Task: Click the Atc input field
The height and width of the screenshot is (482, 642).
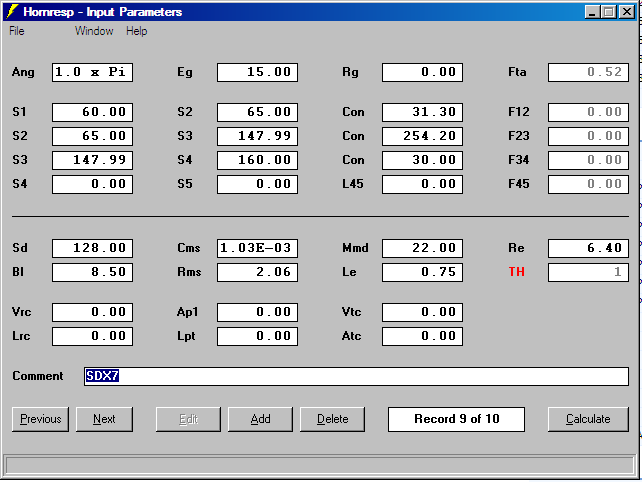Action: (423, 336)
